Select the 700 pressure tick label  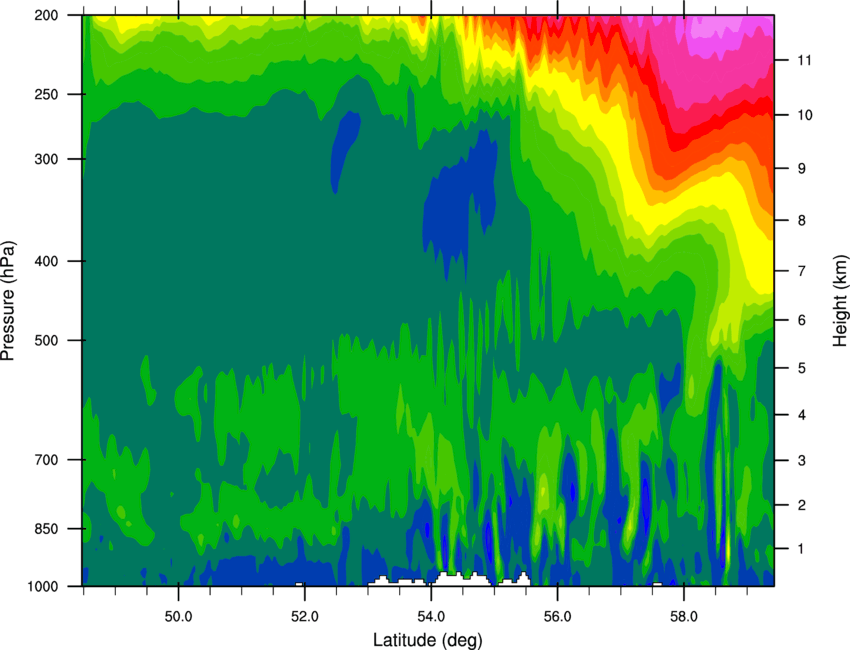[x=46, y=460]
